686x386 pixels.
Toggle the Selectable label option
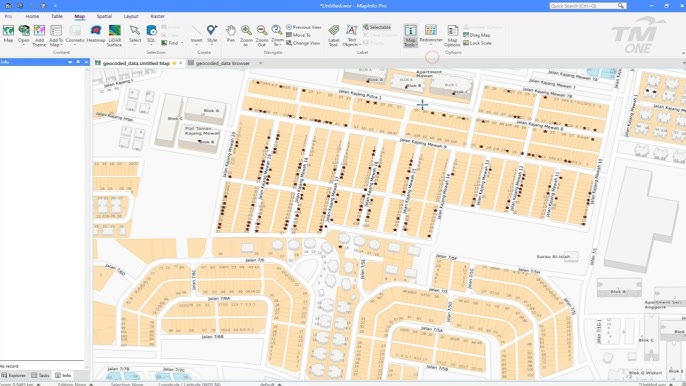[x=377, y=27]
